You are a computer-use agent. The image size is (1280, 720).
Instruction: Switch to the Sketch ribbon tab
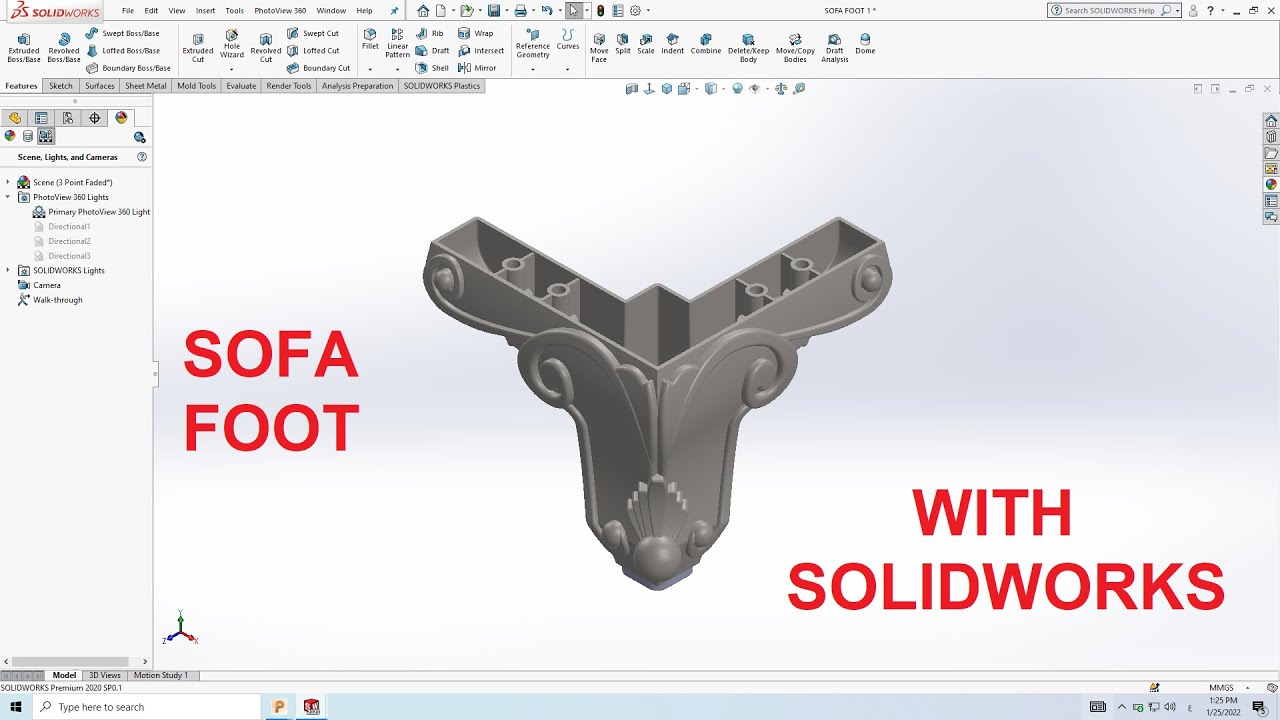pyautogui.click(x=61, y=86)
